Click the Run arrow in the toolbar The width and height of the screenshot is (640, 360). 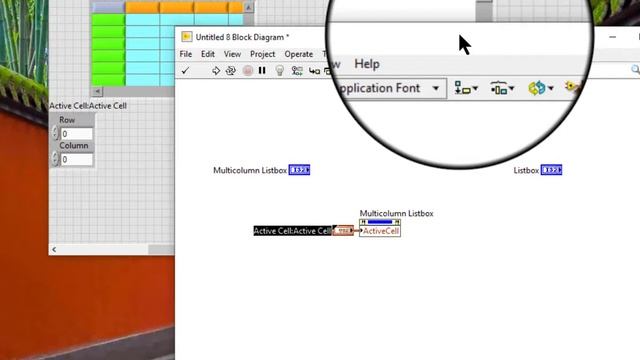pyautogui.click(x=216, y=71)
